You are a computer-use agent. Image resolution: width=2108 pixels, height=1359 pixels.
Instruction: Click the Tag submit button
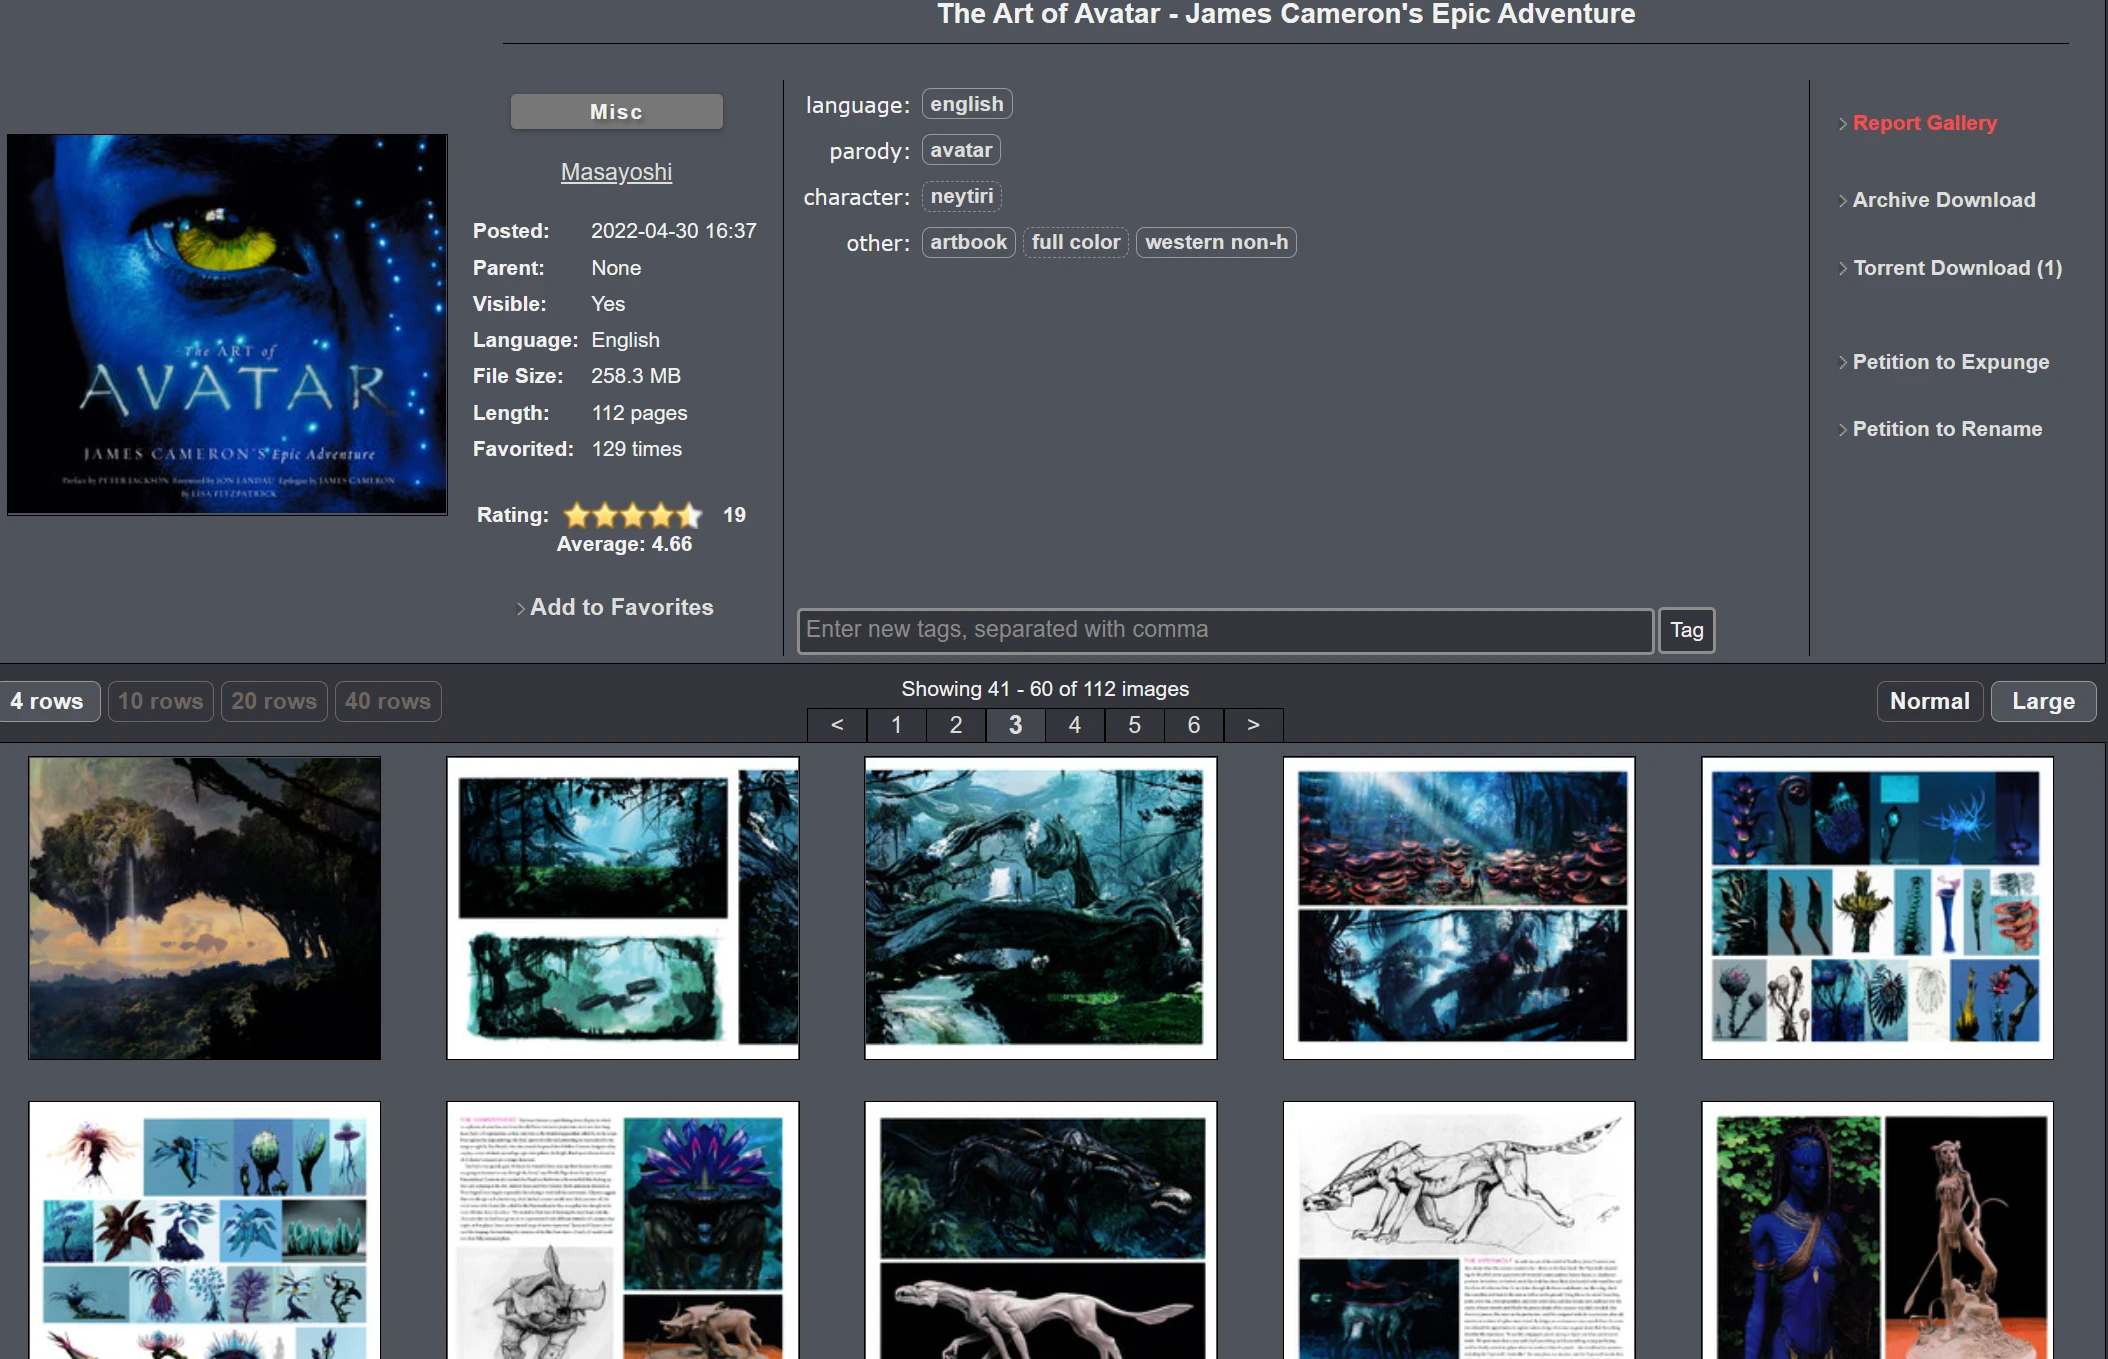tap(1686, 630)
